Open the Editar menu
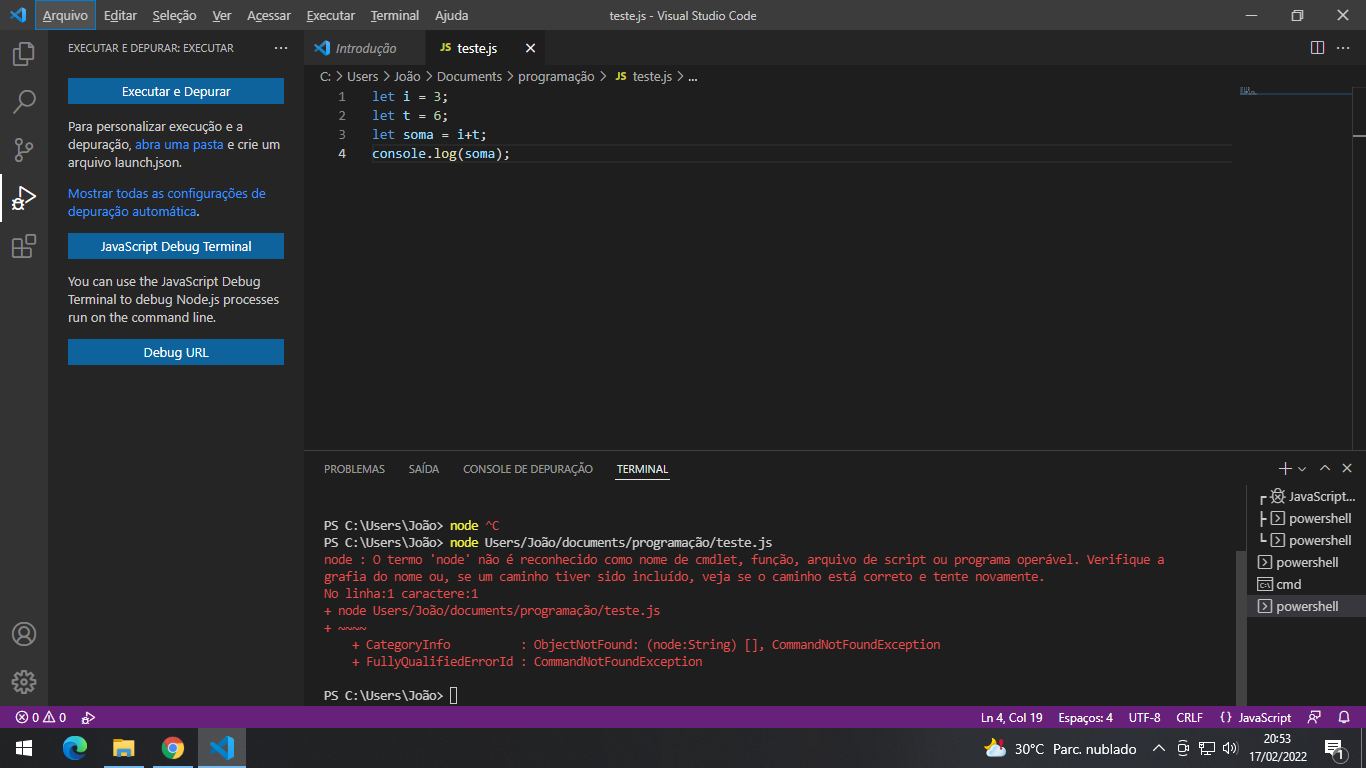The width and height of the screenshot is (1366, 768). click(120, 15)
